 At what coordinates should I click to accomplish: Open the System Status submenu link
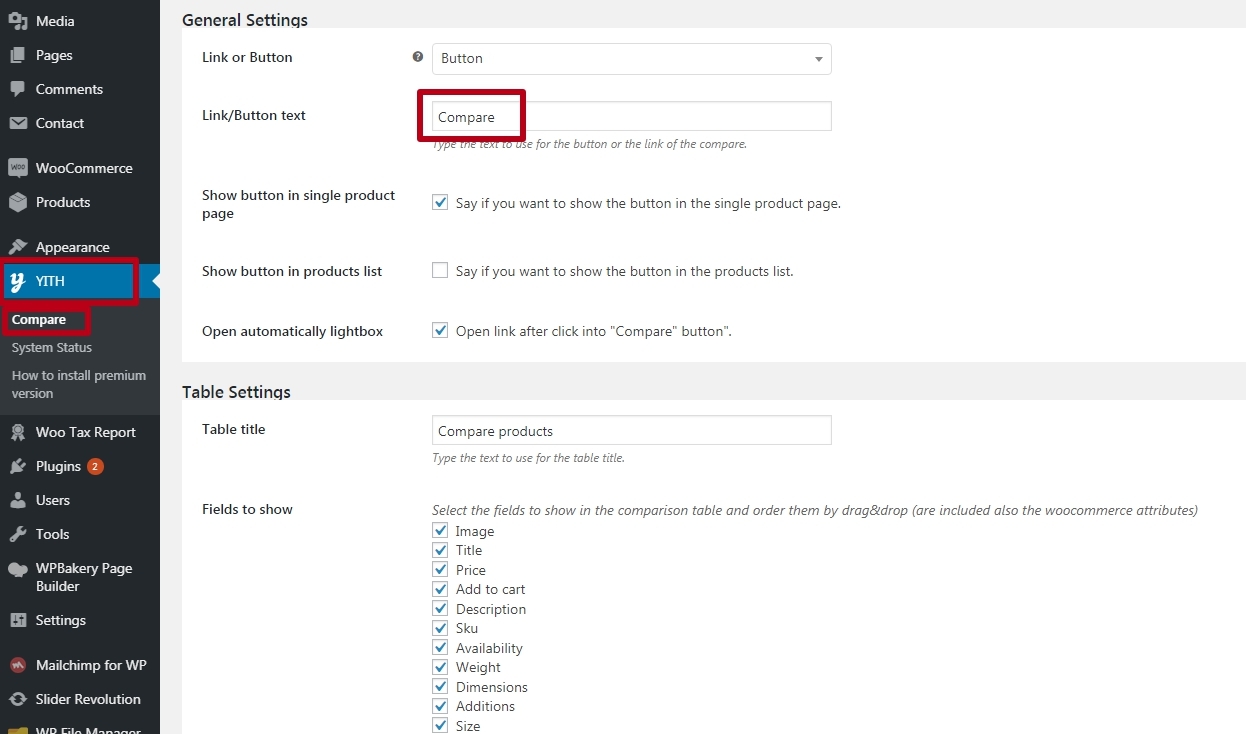point(52,348)
